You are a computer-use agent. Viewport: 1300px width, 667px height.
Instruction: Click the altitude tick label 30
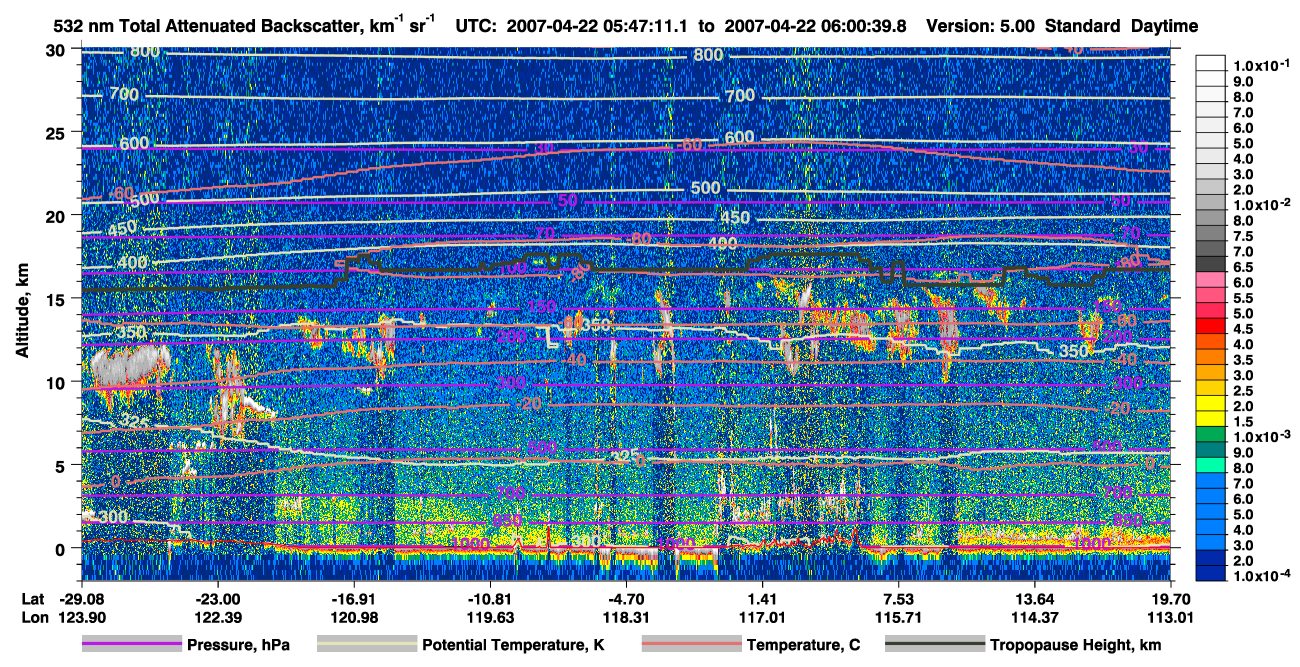[57, 50]
